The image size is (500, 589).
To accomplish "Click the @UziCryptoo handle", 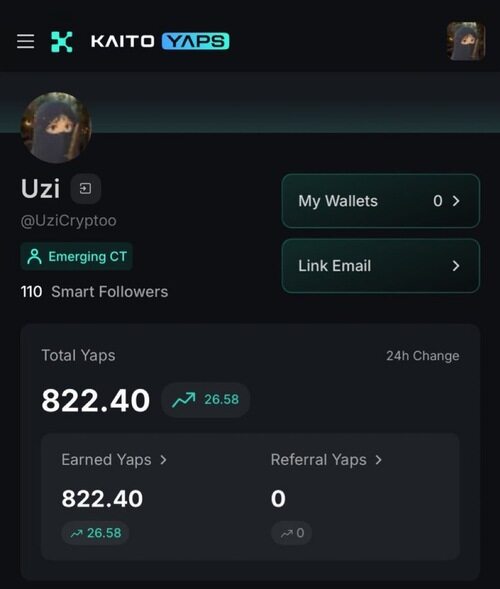I will [x=68, y=220].
